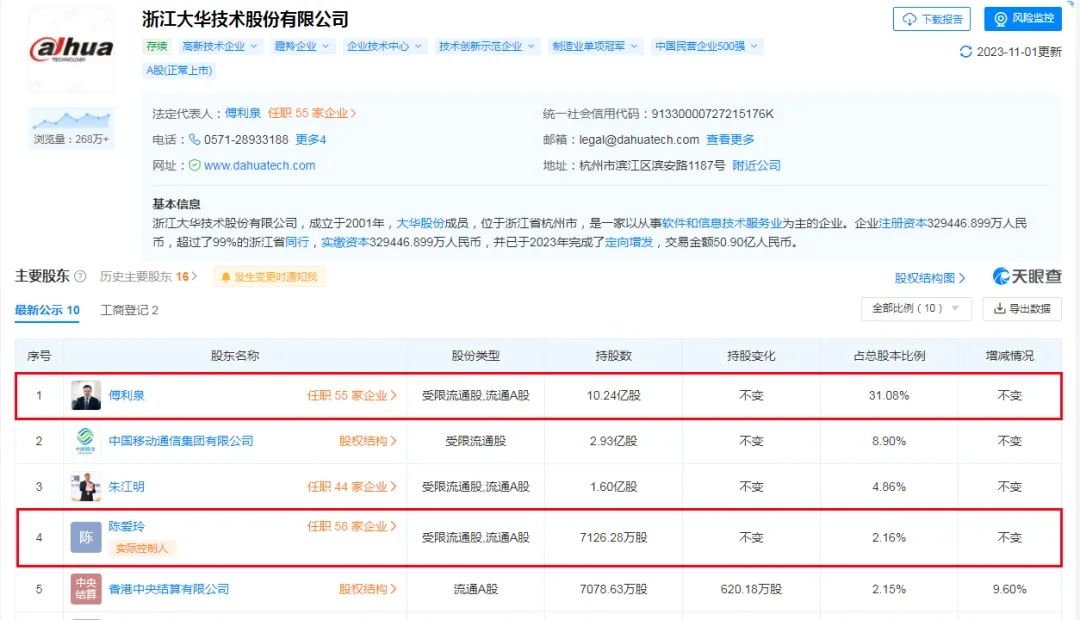Click the 7126.28万股 holdings cell

point(614,537)
